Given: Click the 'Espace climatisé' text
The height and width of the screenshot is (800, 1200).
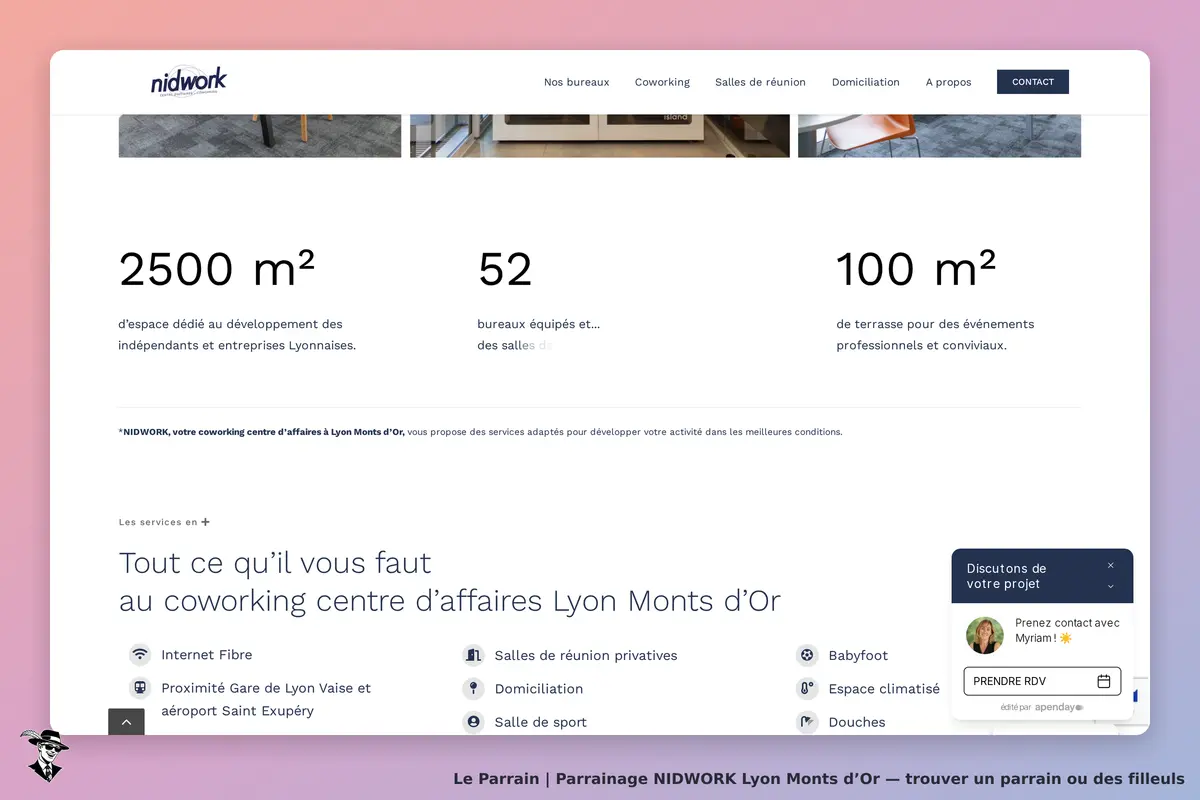Looking at the screenshot, I should click(884, 688).
